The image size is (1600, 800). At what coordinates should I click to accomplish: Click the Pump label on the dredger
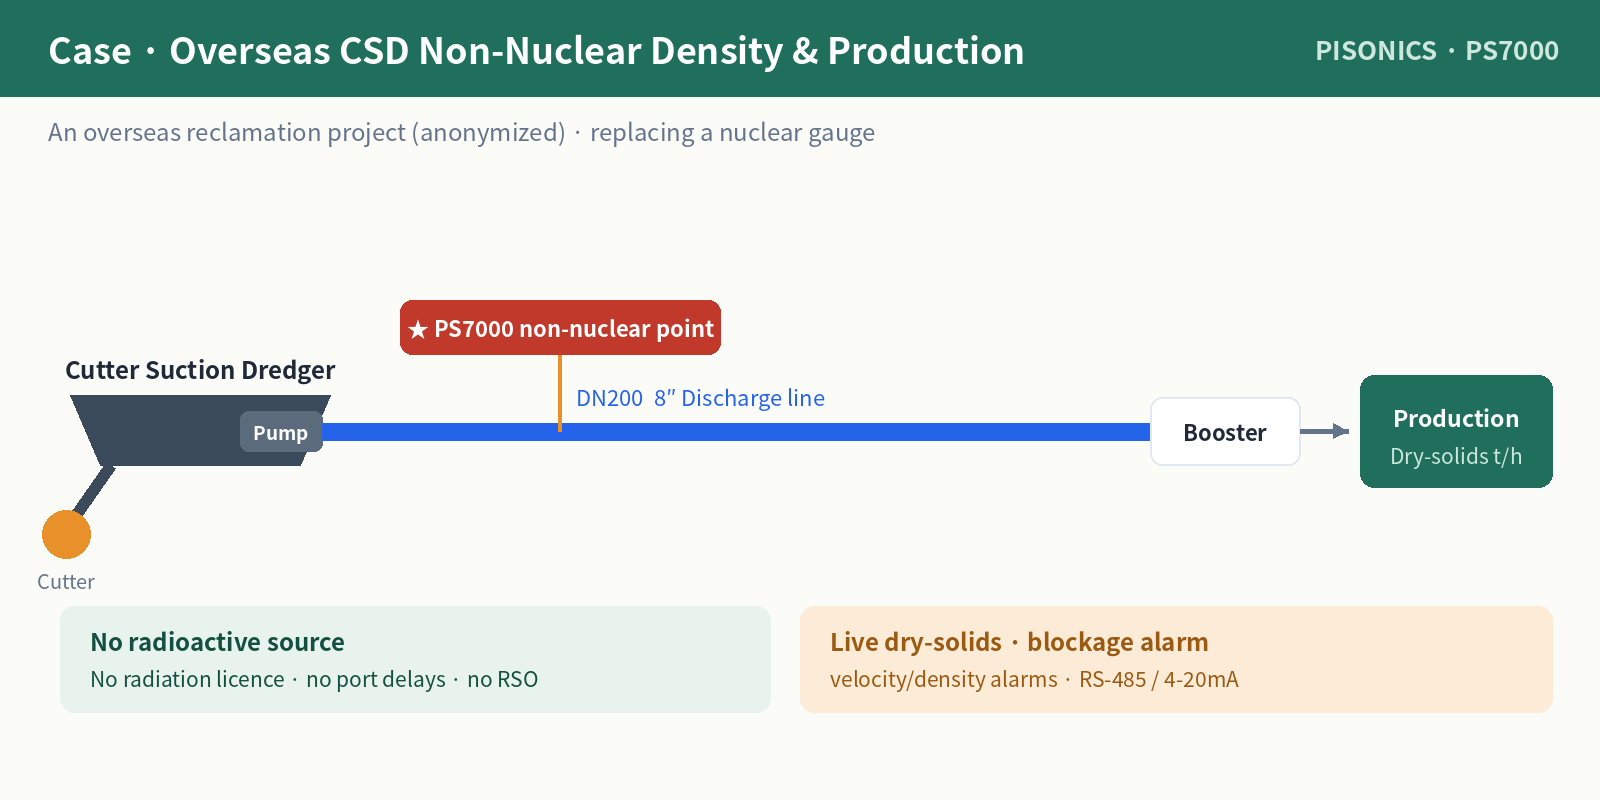(x=281, y=432)
